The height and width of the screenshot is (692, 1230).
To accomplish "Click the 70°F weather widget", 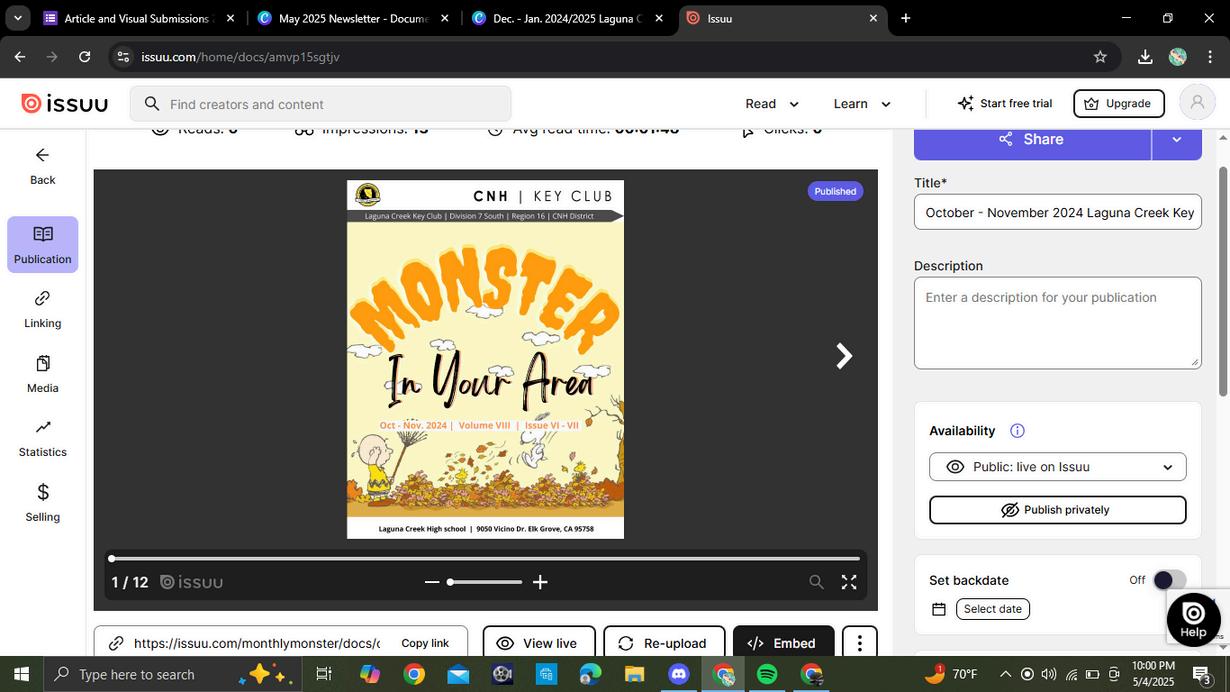I will click(951, 674).
